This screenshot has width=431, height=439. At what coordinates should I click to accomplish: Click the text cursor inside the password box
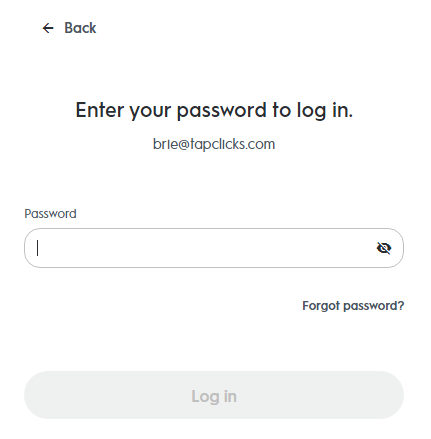(x=38, y=248)
